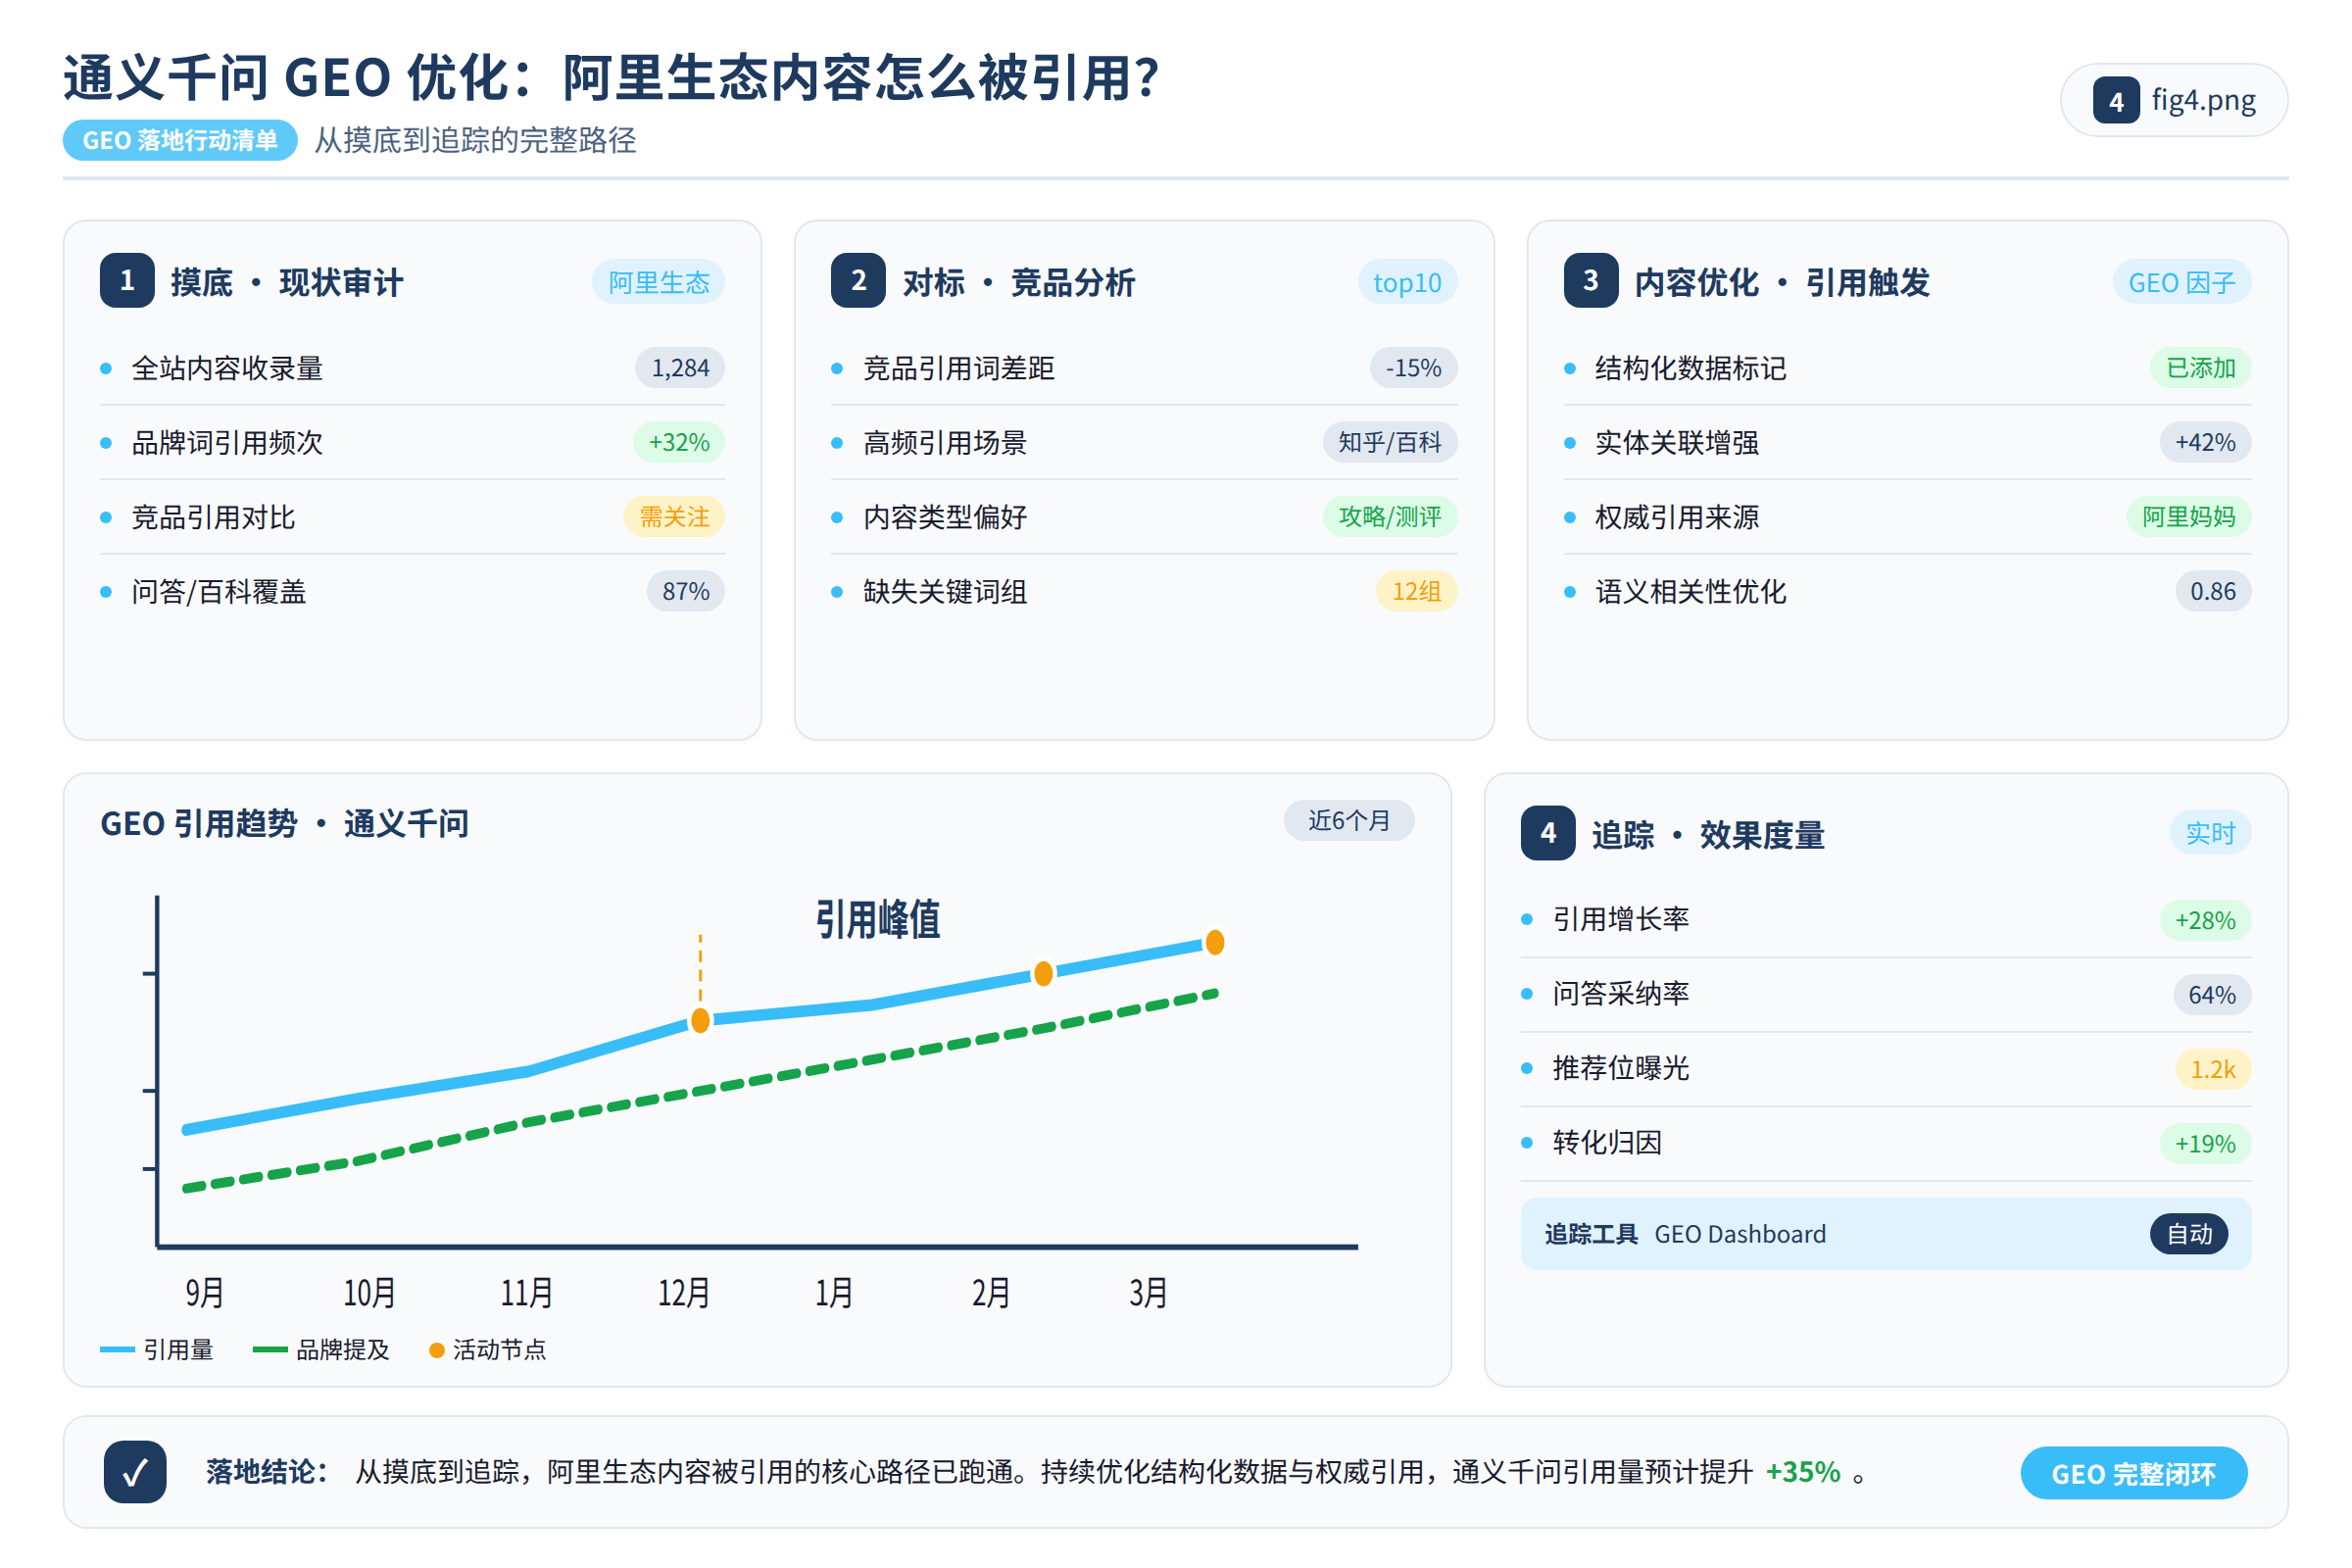The height and width of the screenshot is (1568, 2352).
Task: Click the blue 引用量 legend line
Action: pos(117,1350)
